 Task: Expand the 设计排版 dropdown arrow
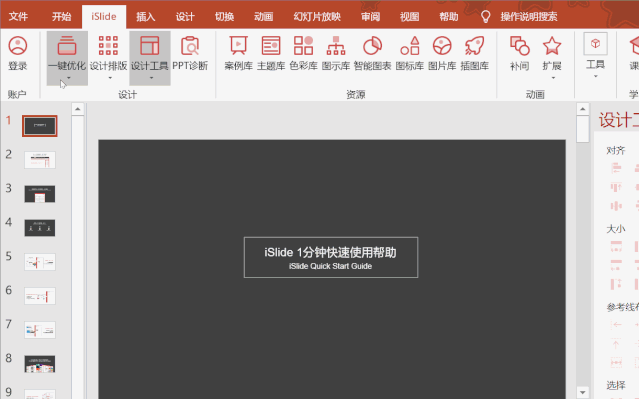pyautogui.click(x=110, y=78)
